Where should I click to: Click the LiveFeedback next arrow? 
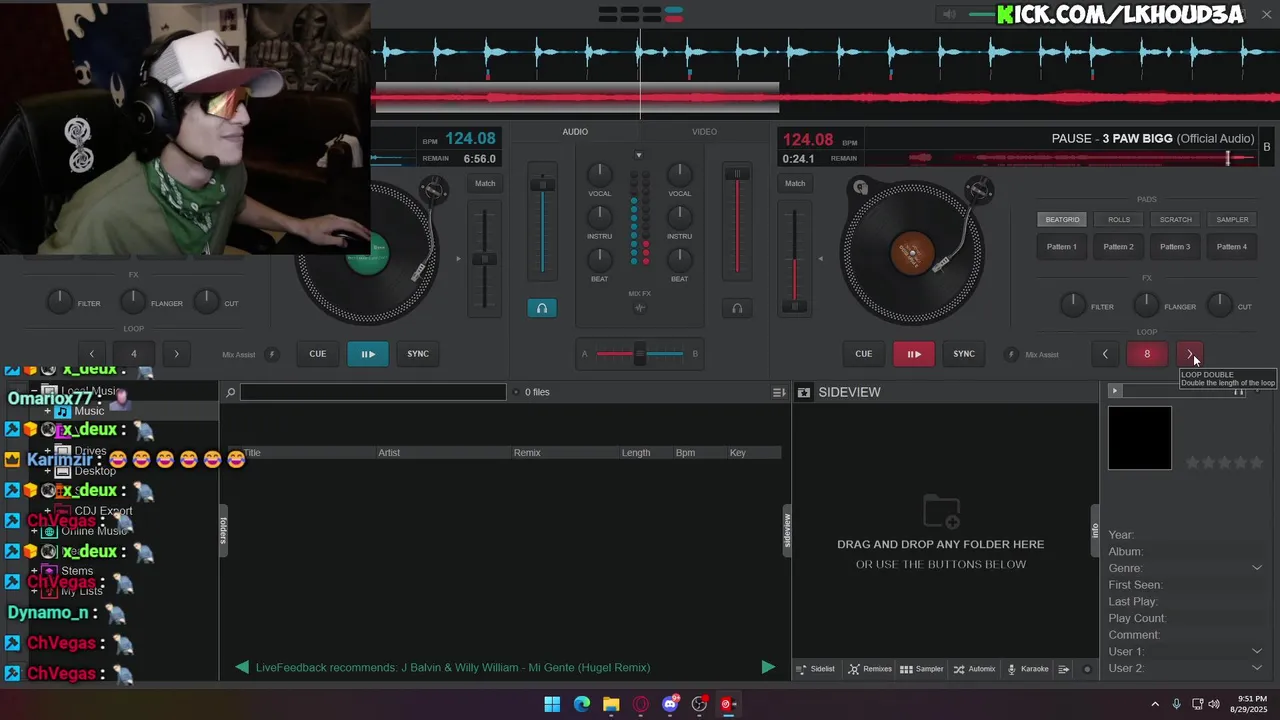point(768,667)
